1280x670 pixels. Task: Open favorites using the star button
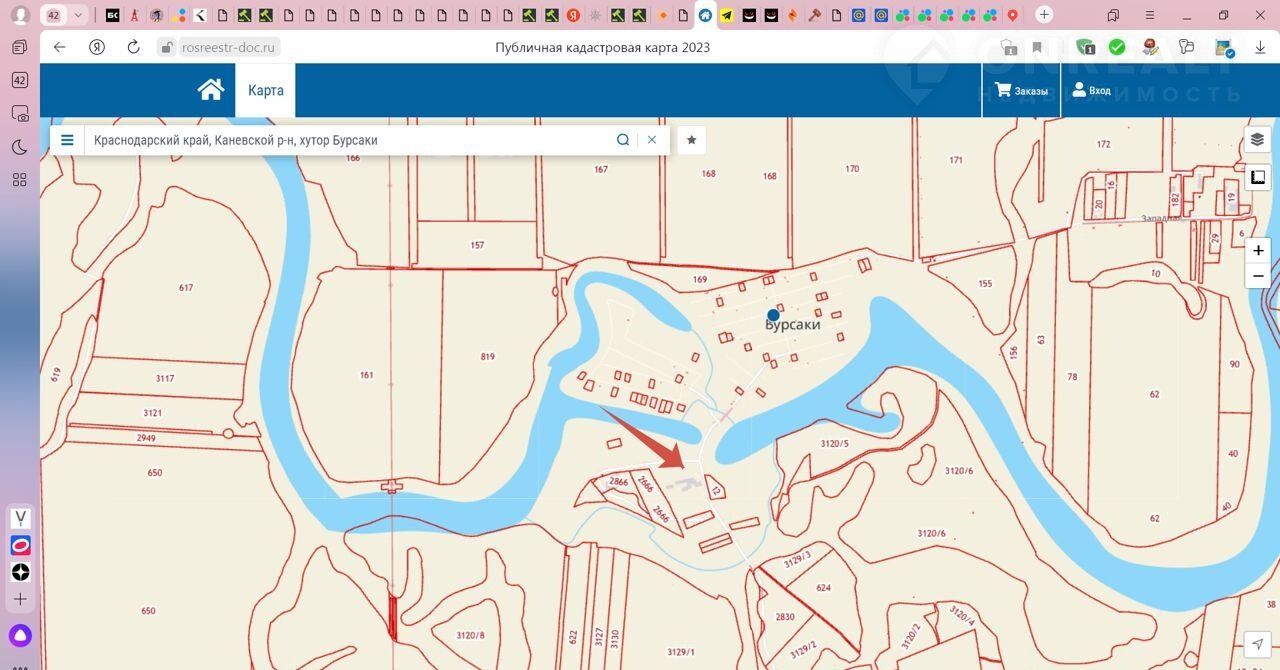click(x=691, y=140)
